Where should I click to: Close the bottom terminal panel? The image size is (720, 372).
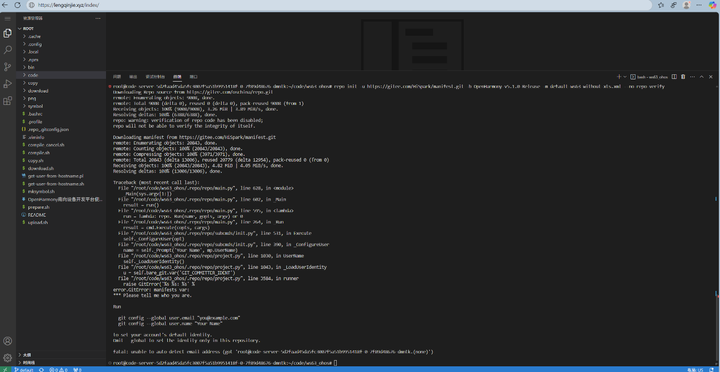pos(711,77)
